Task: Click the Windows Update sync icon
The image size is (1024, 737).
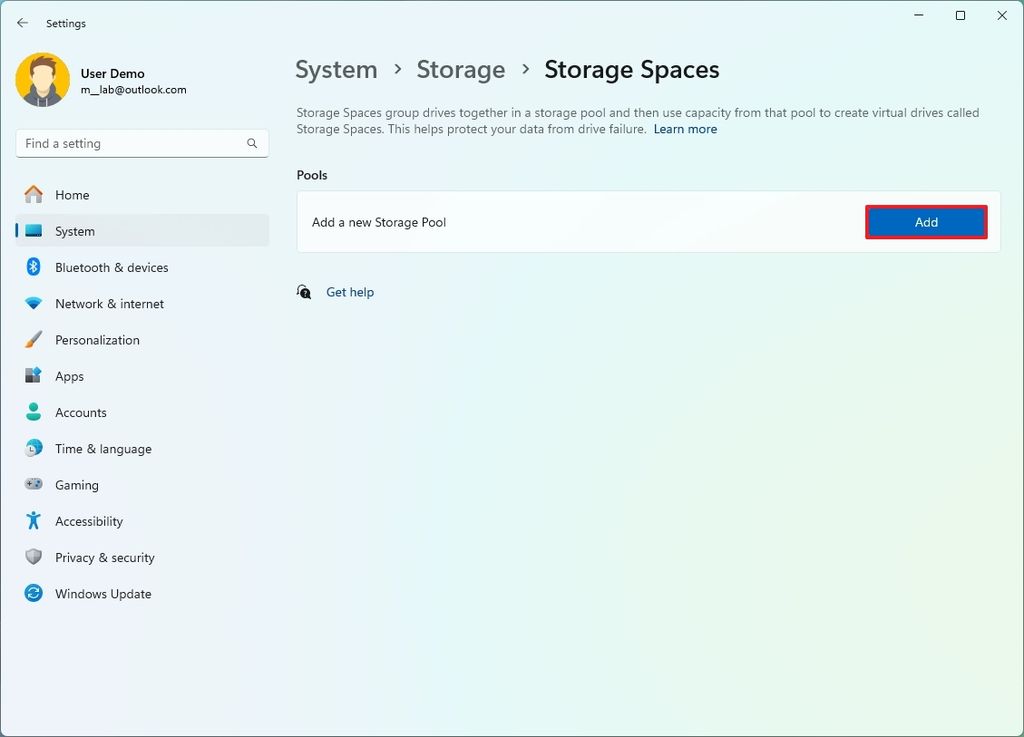Action: pos(34,594)
